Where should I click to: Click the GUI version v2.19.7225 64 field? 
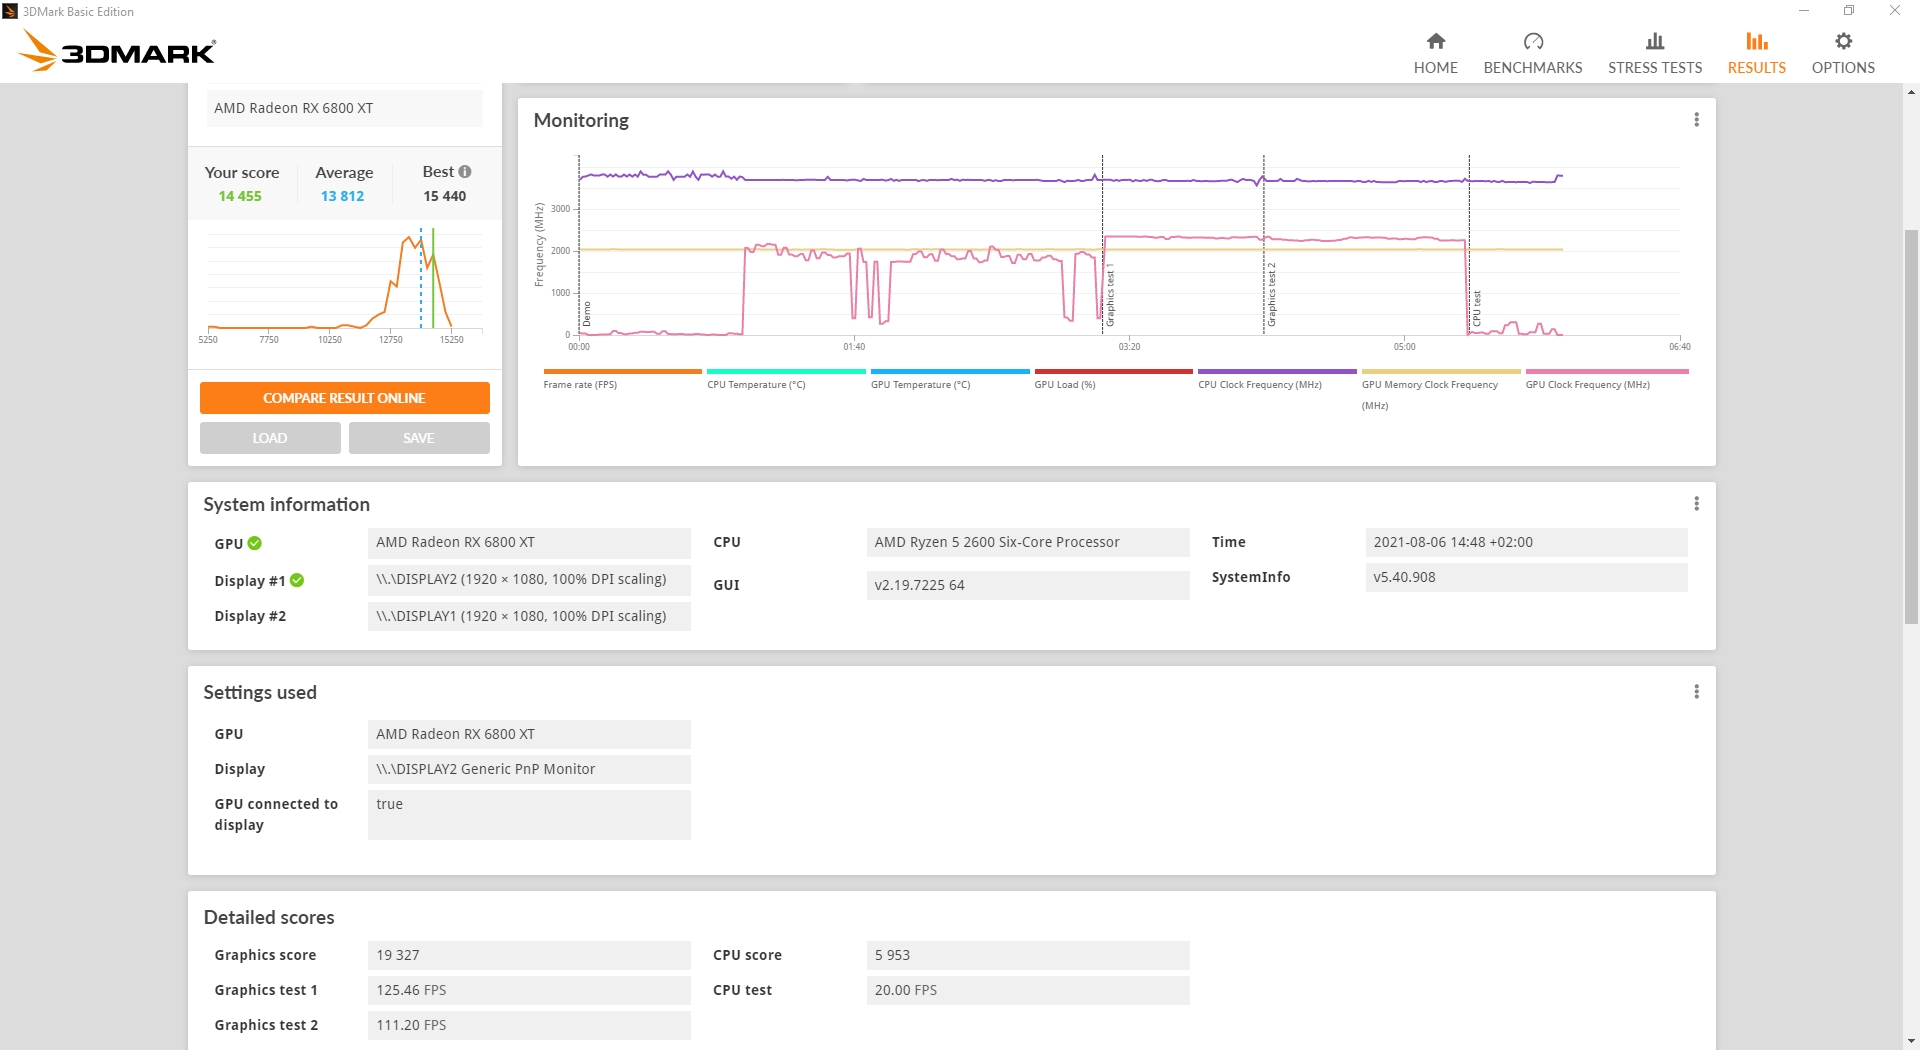pos(1028,585)
